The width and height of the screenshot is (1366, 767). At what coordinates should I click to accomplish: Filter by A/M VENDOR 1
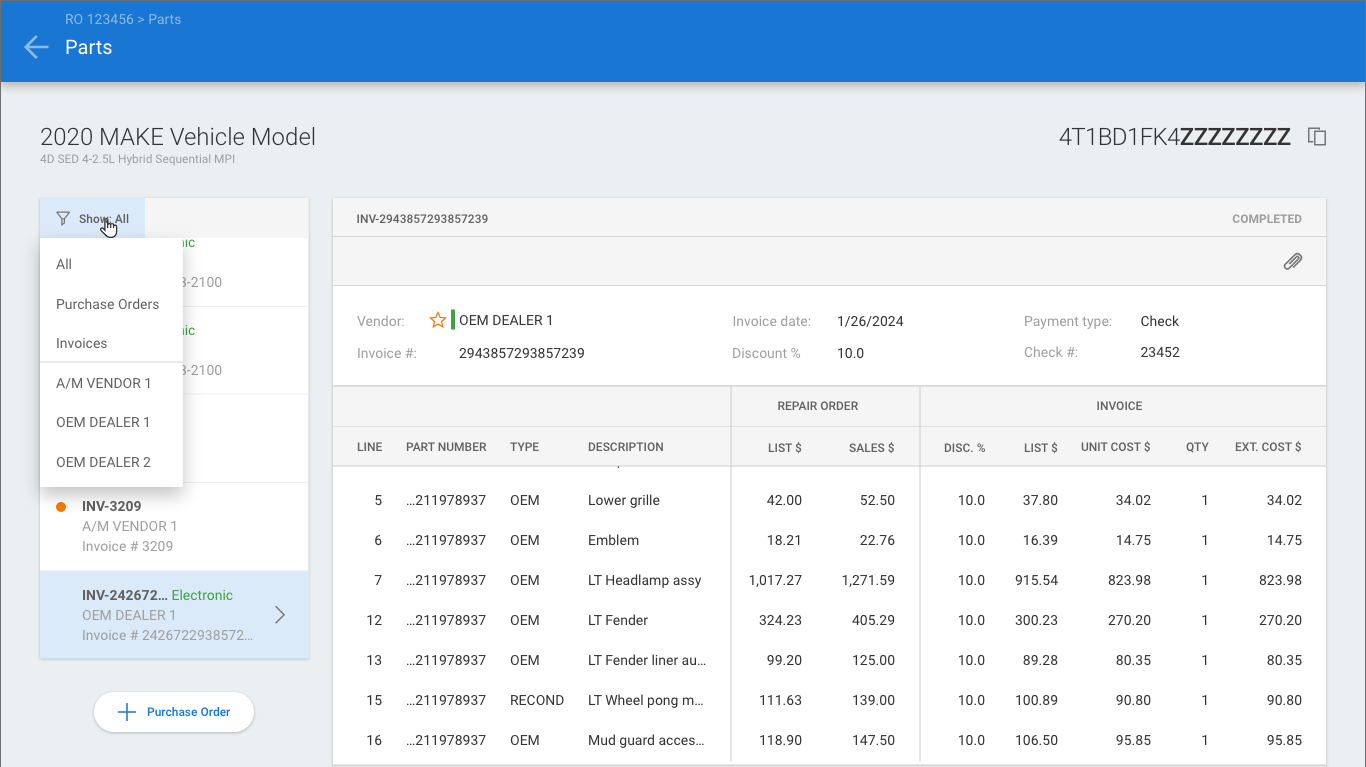coord(111,383)
